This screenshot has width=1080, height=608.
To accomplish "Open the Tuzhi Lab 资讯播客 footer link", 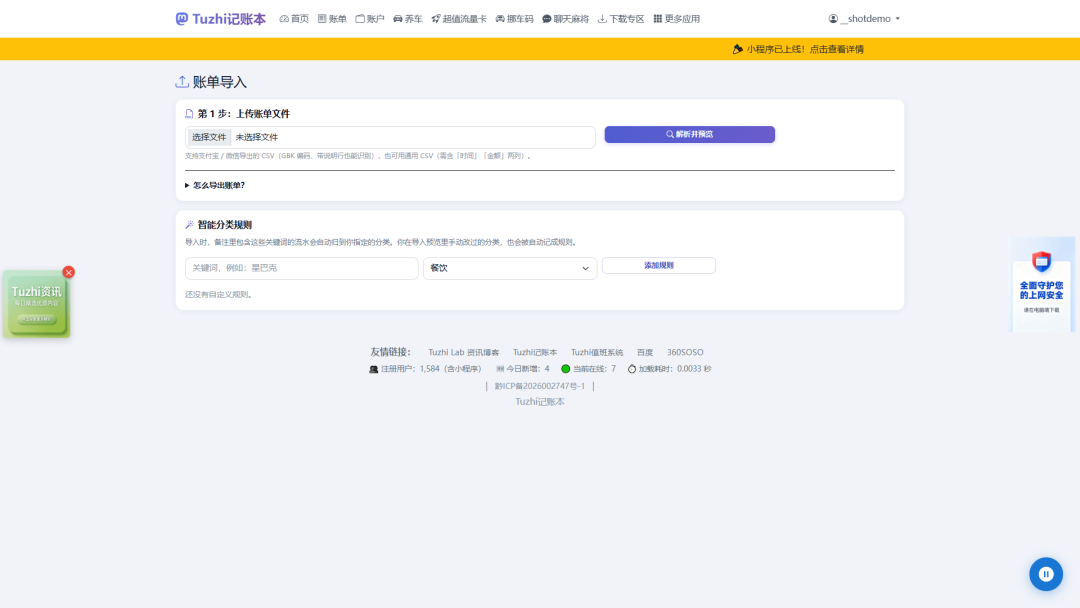I will 464,353.
